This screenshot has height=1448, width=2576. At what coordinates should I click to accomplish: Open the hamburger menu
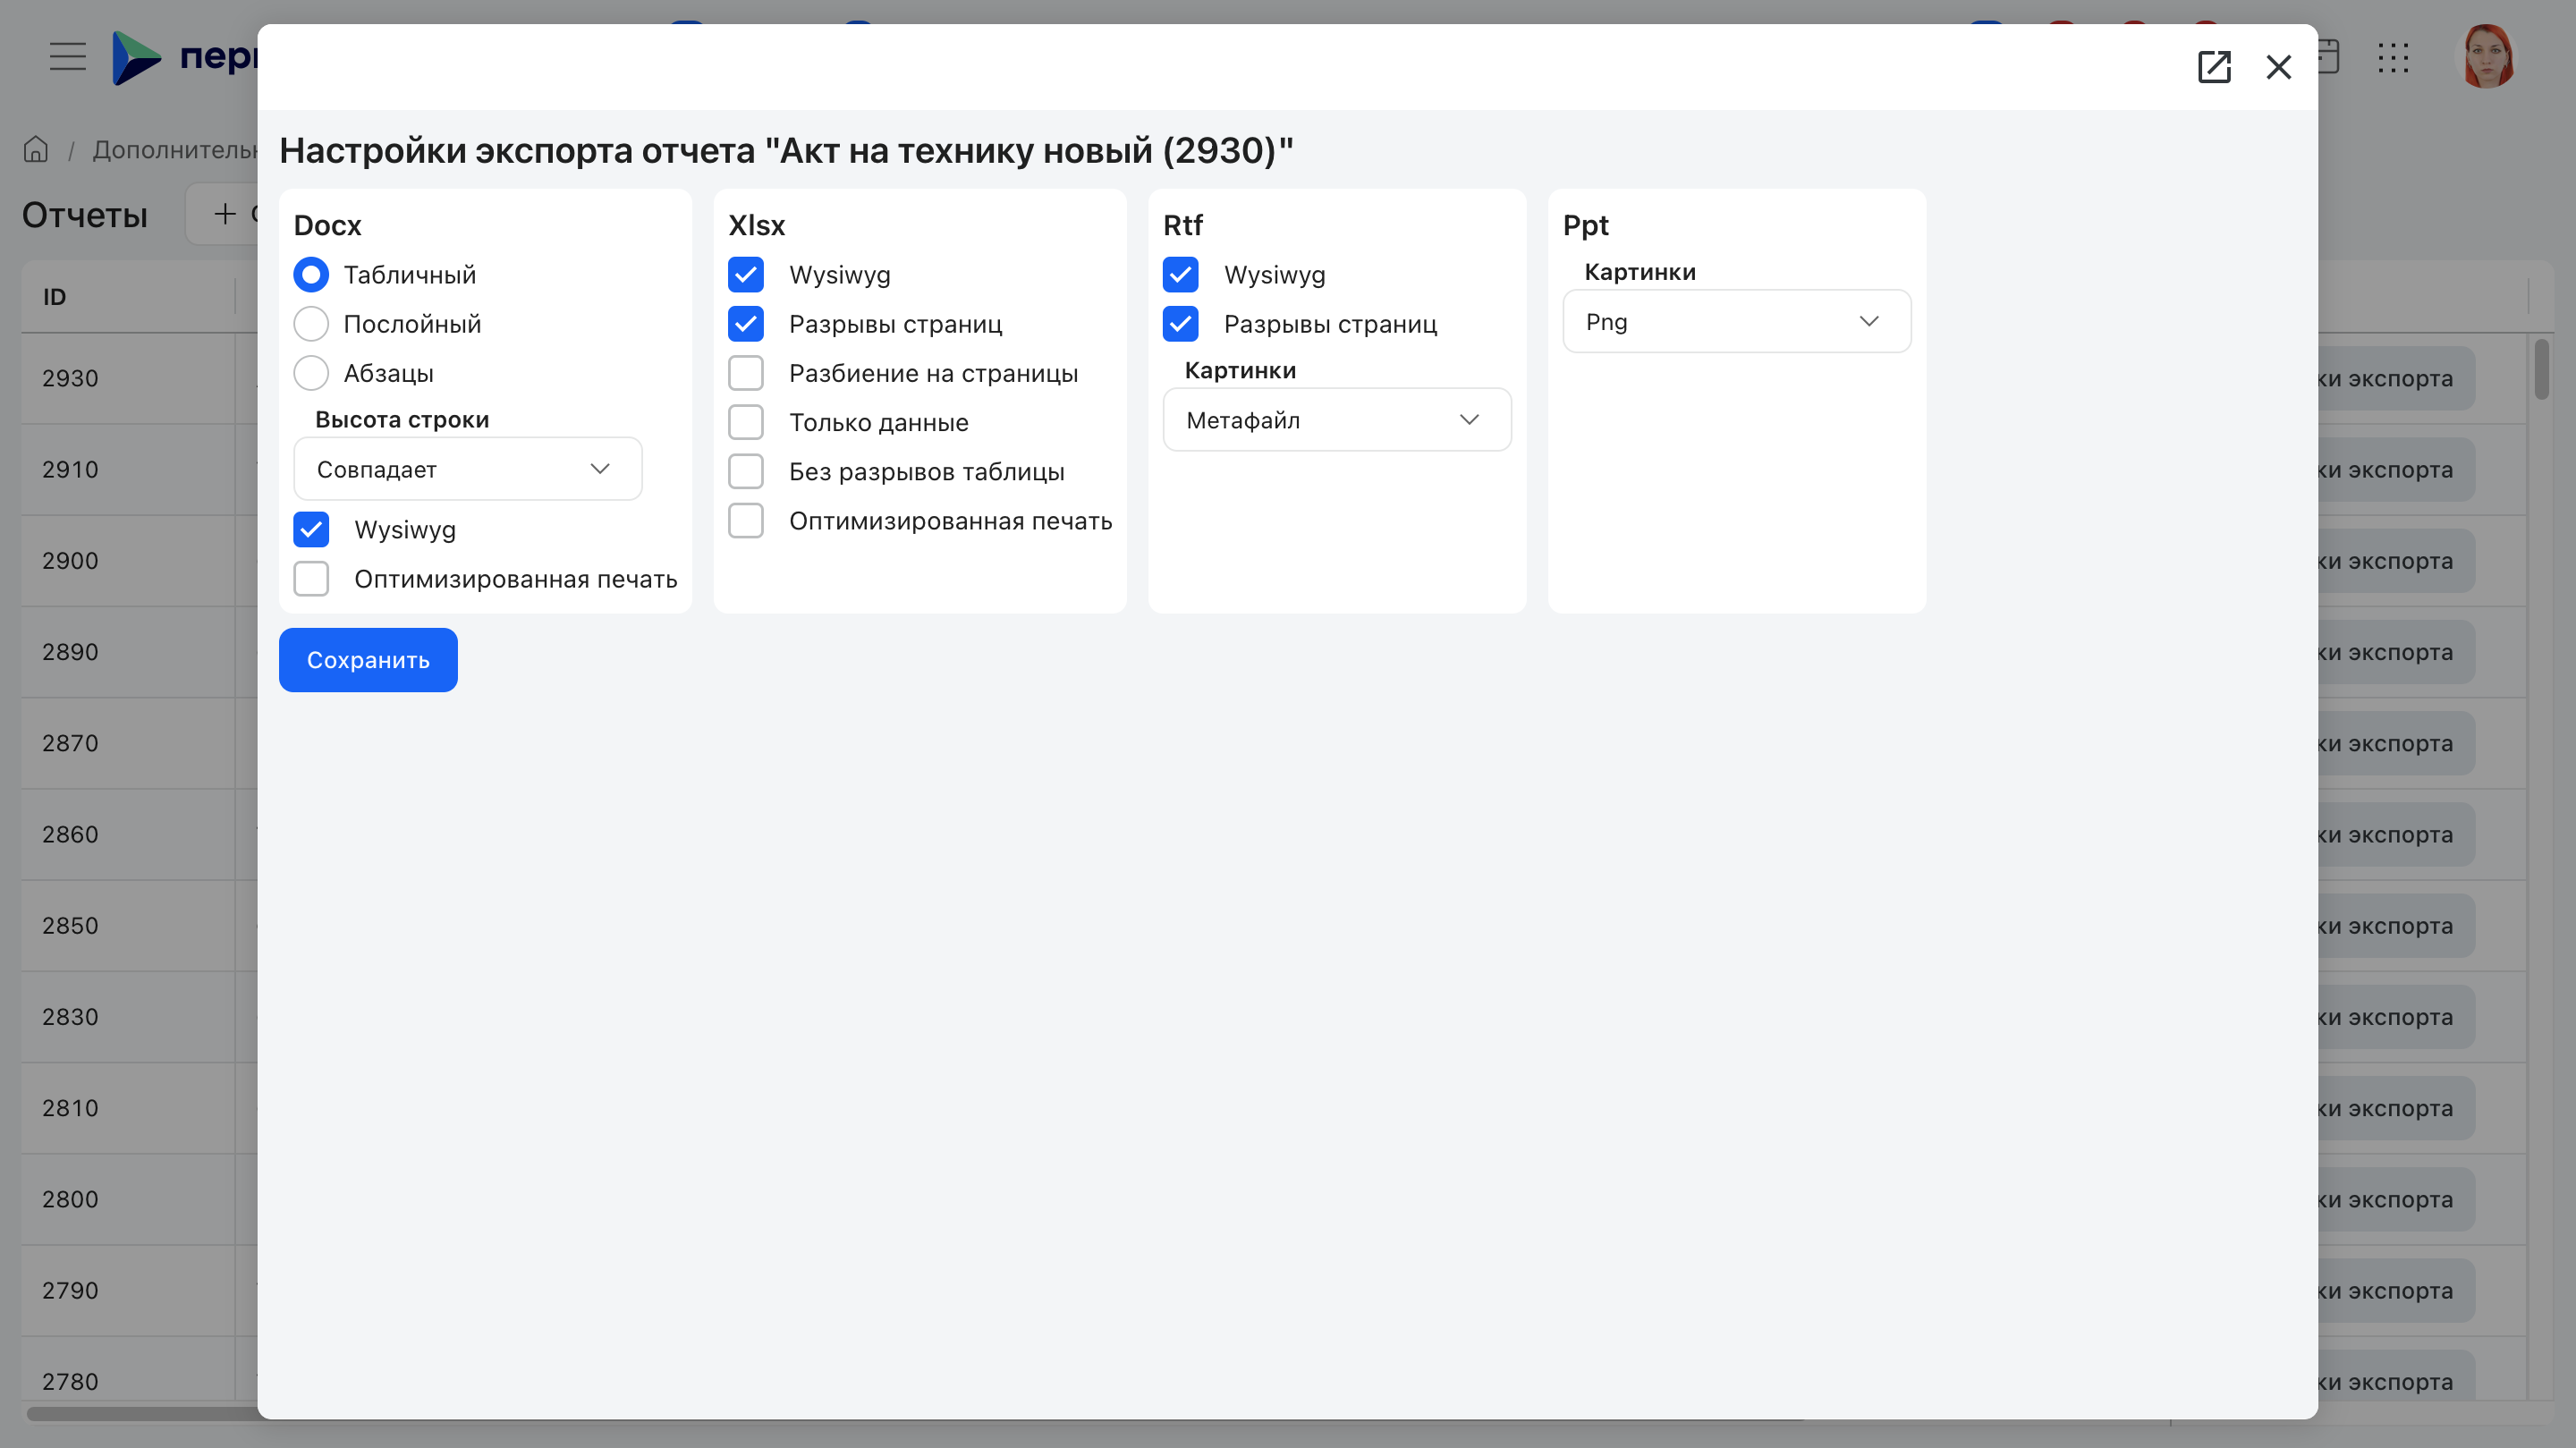68,56
